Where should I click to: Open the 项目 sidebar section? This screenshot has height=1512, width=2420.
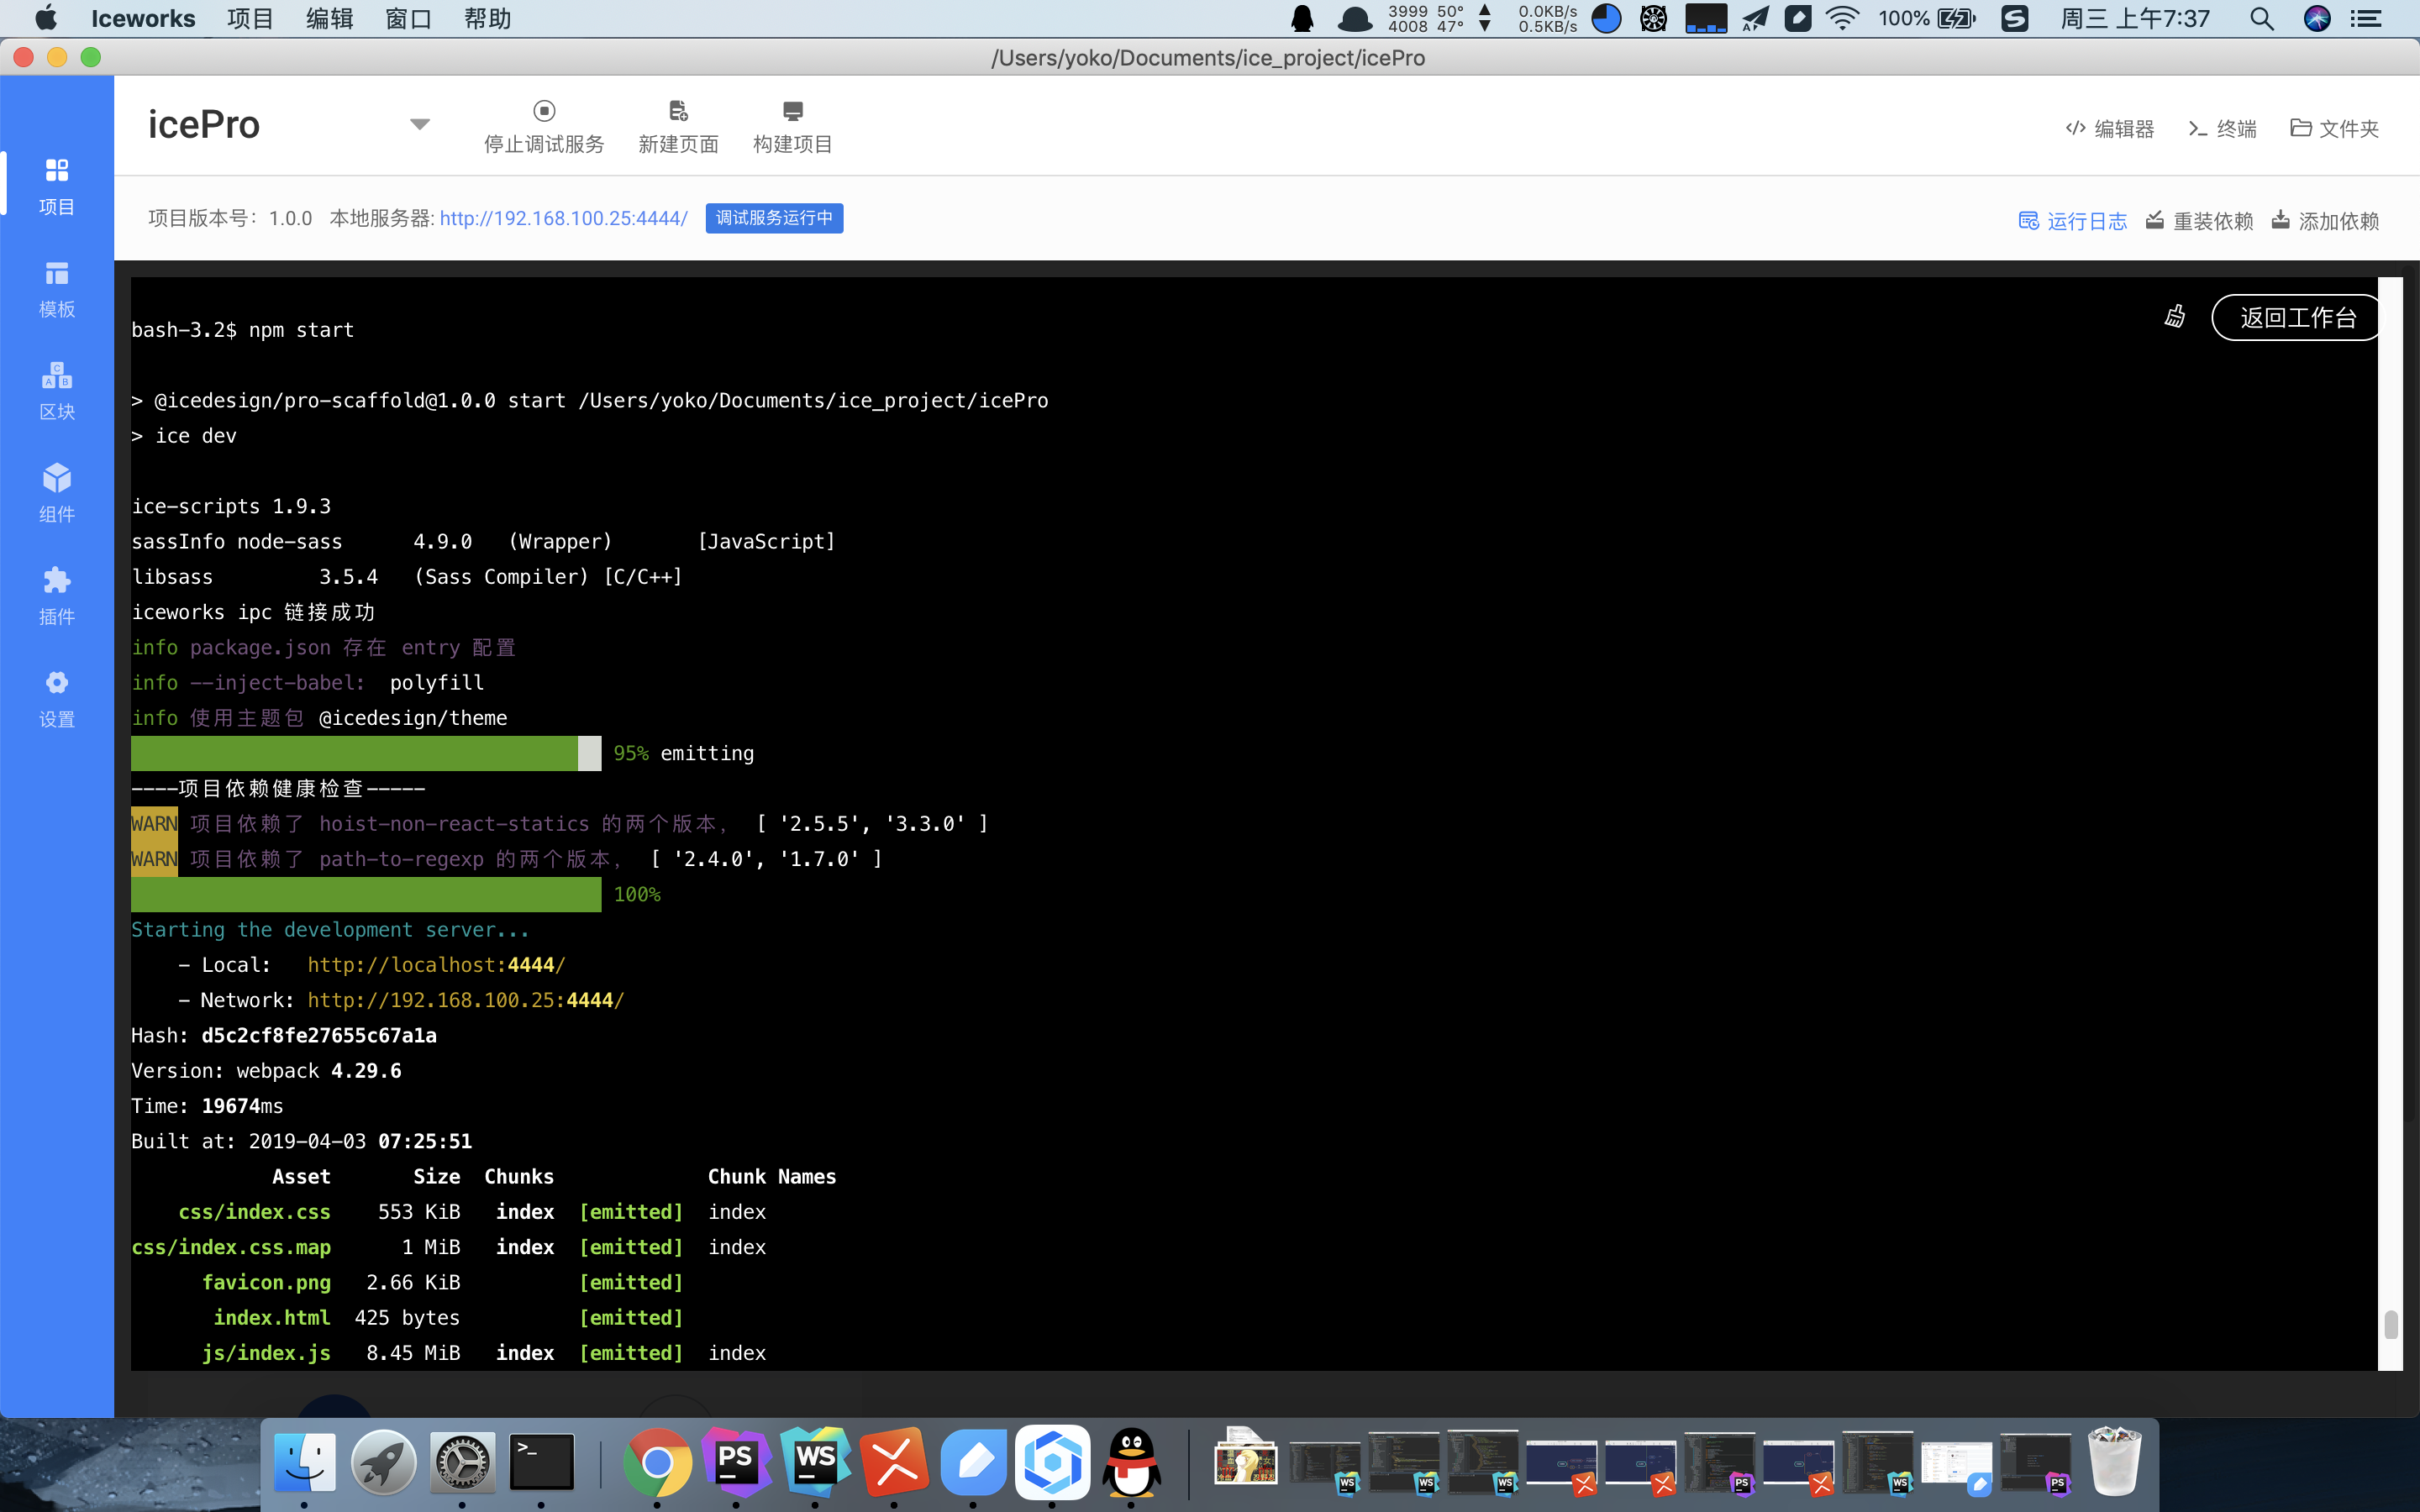pos(57,186)
